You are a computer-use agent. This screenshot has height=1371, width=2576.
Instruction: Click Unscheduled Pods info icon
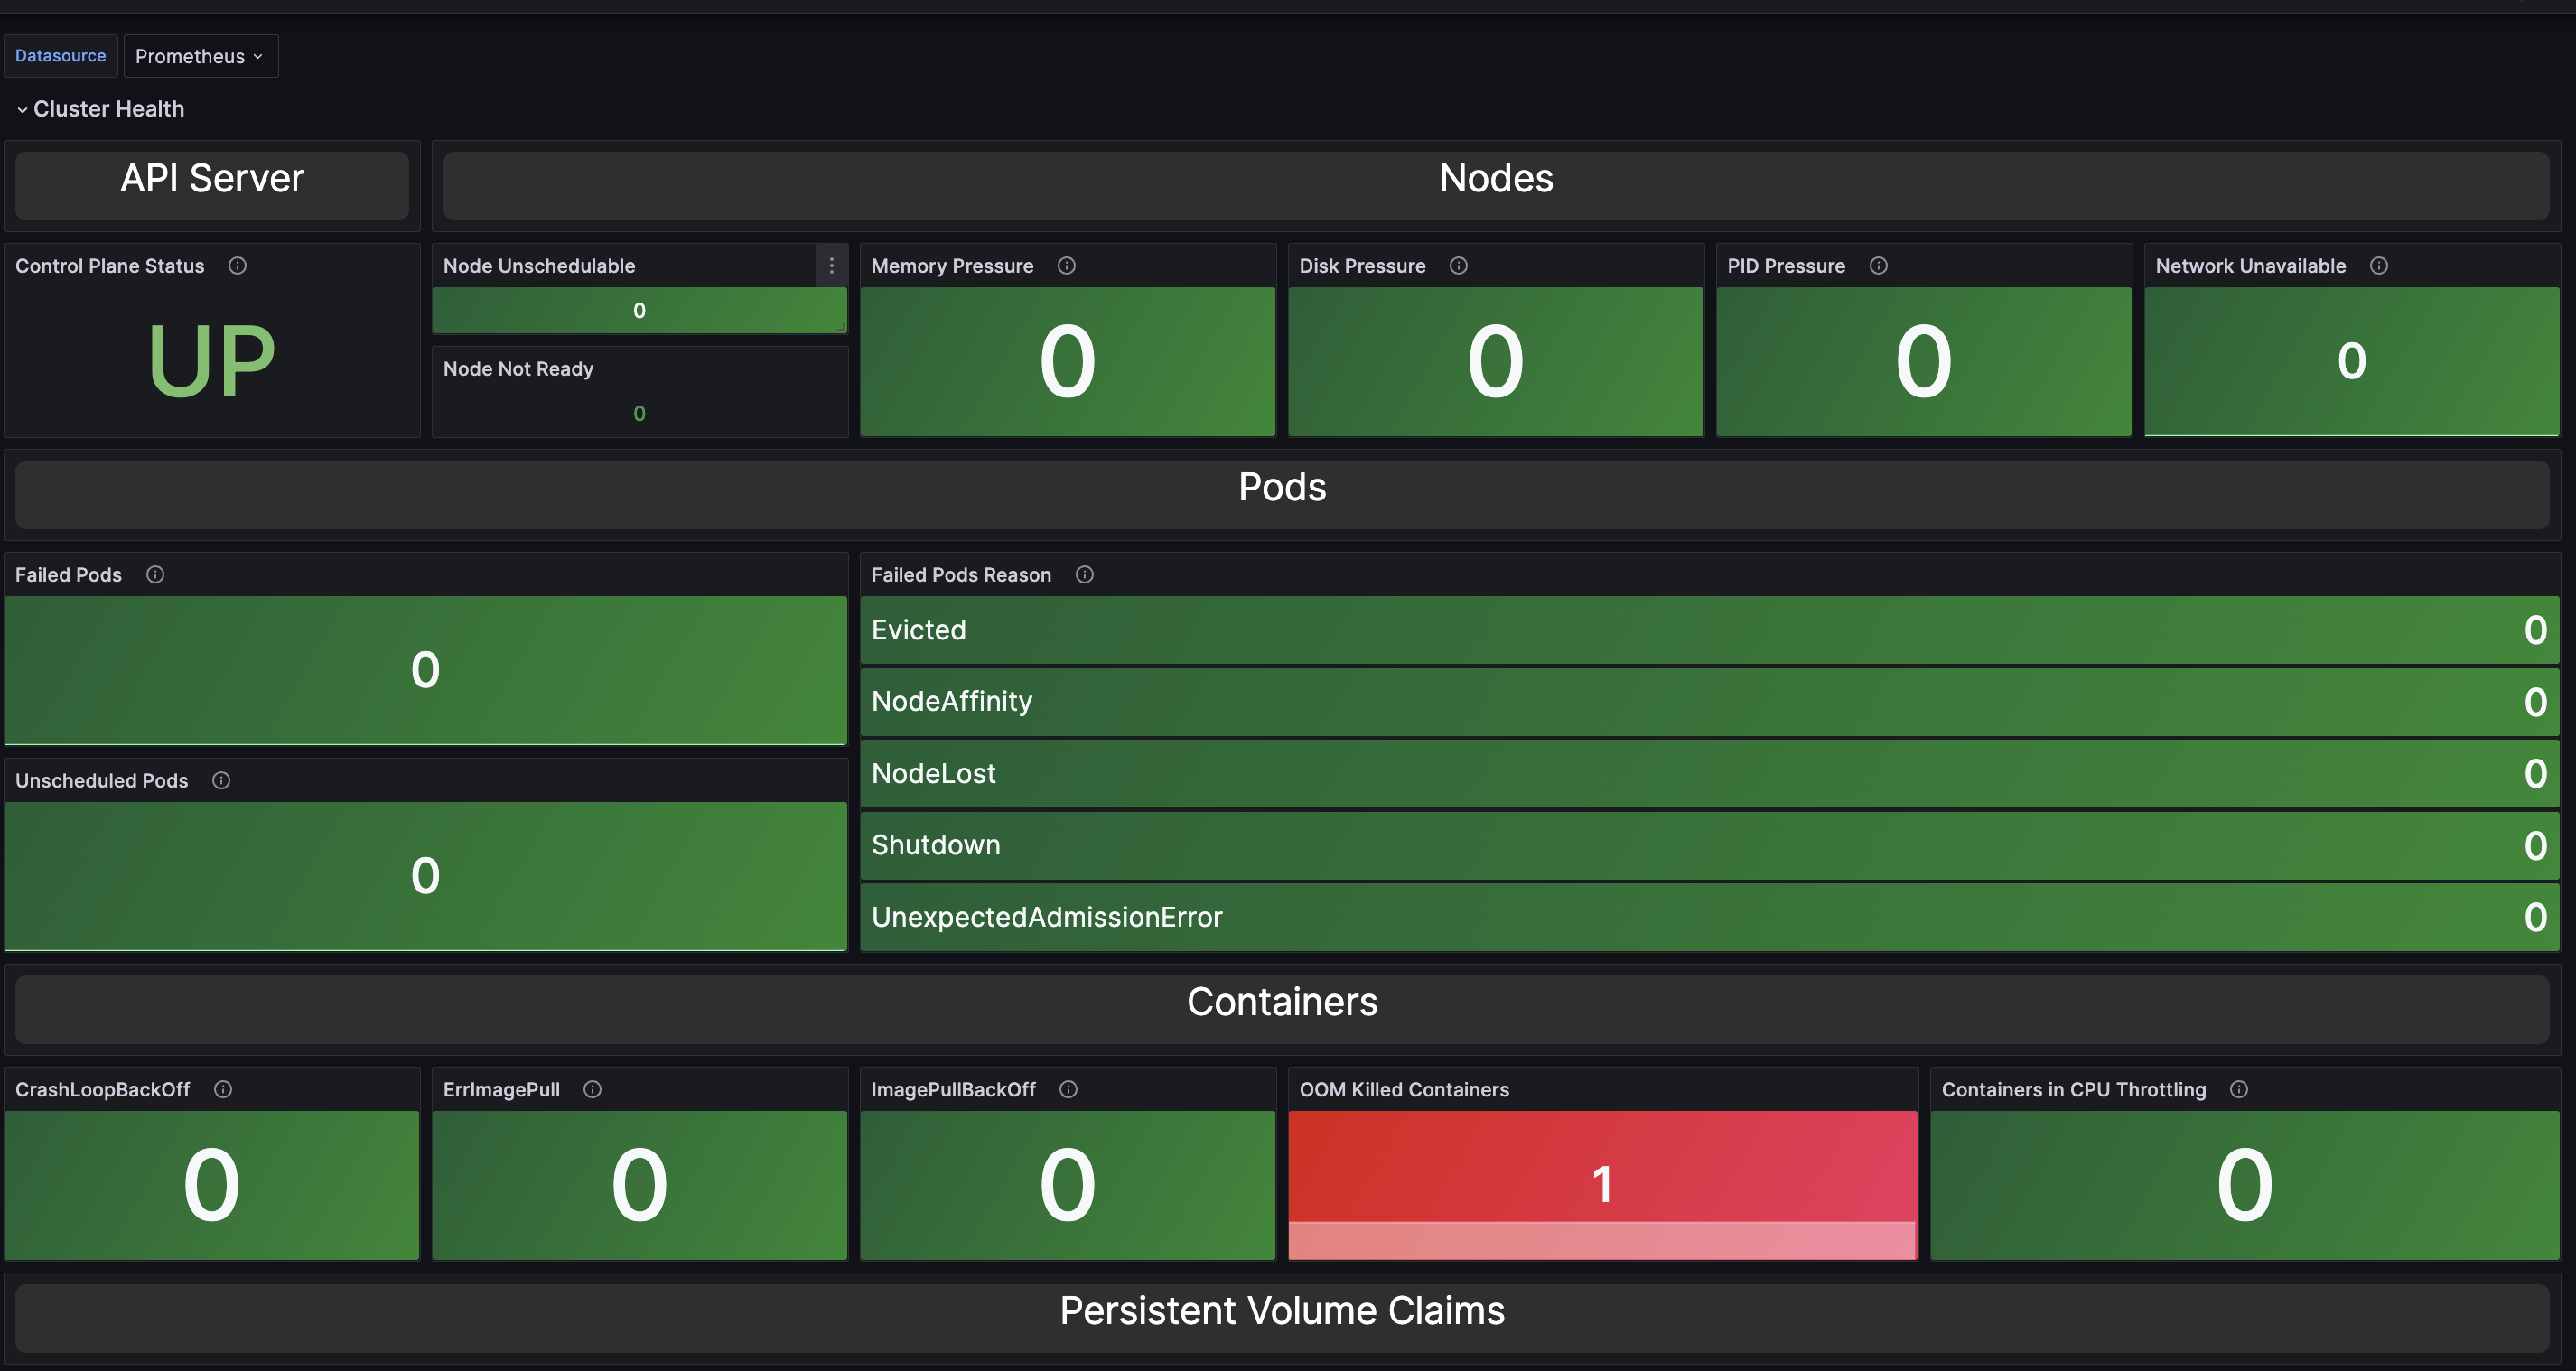(221, 781)
